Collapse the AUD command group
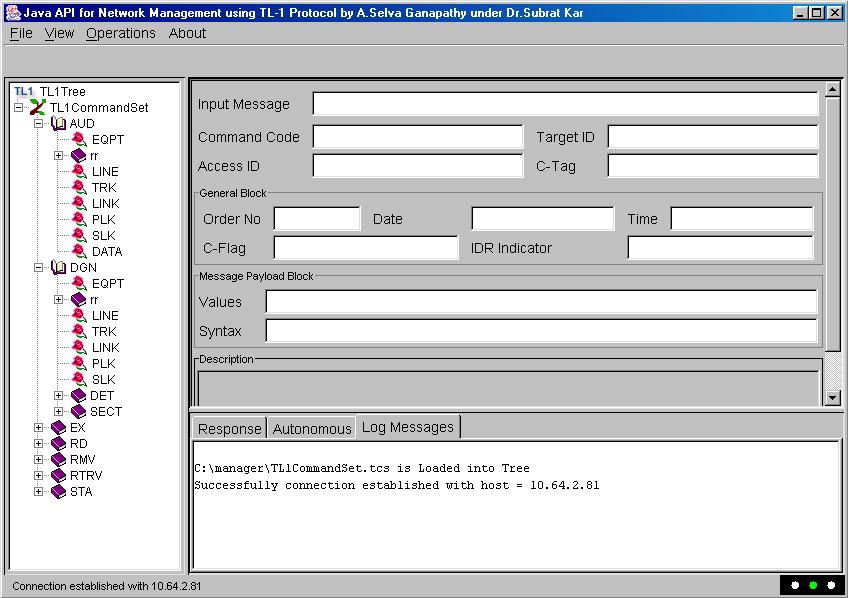 click(x=38, y=123)
